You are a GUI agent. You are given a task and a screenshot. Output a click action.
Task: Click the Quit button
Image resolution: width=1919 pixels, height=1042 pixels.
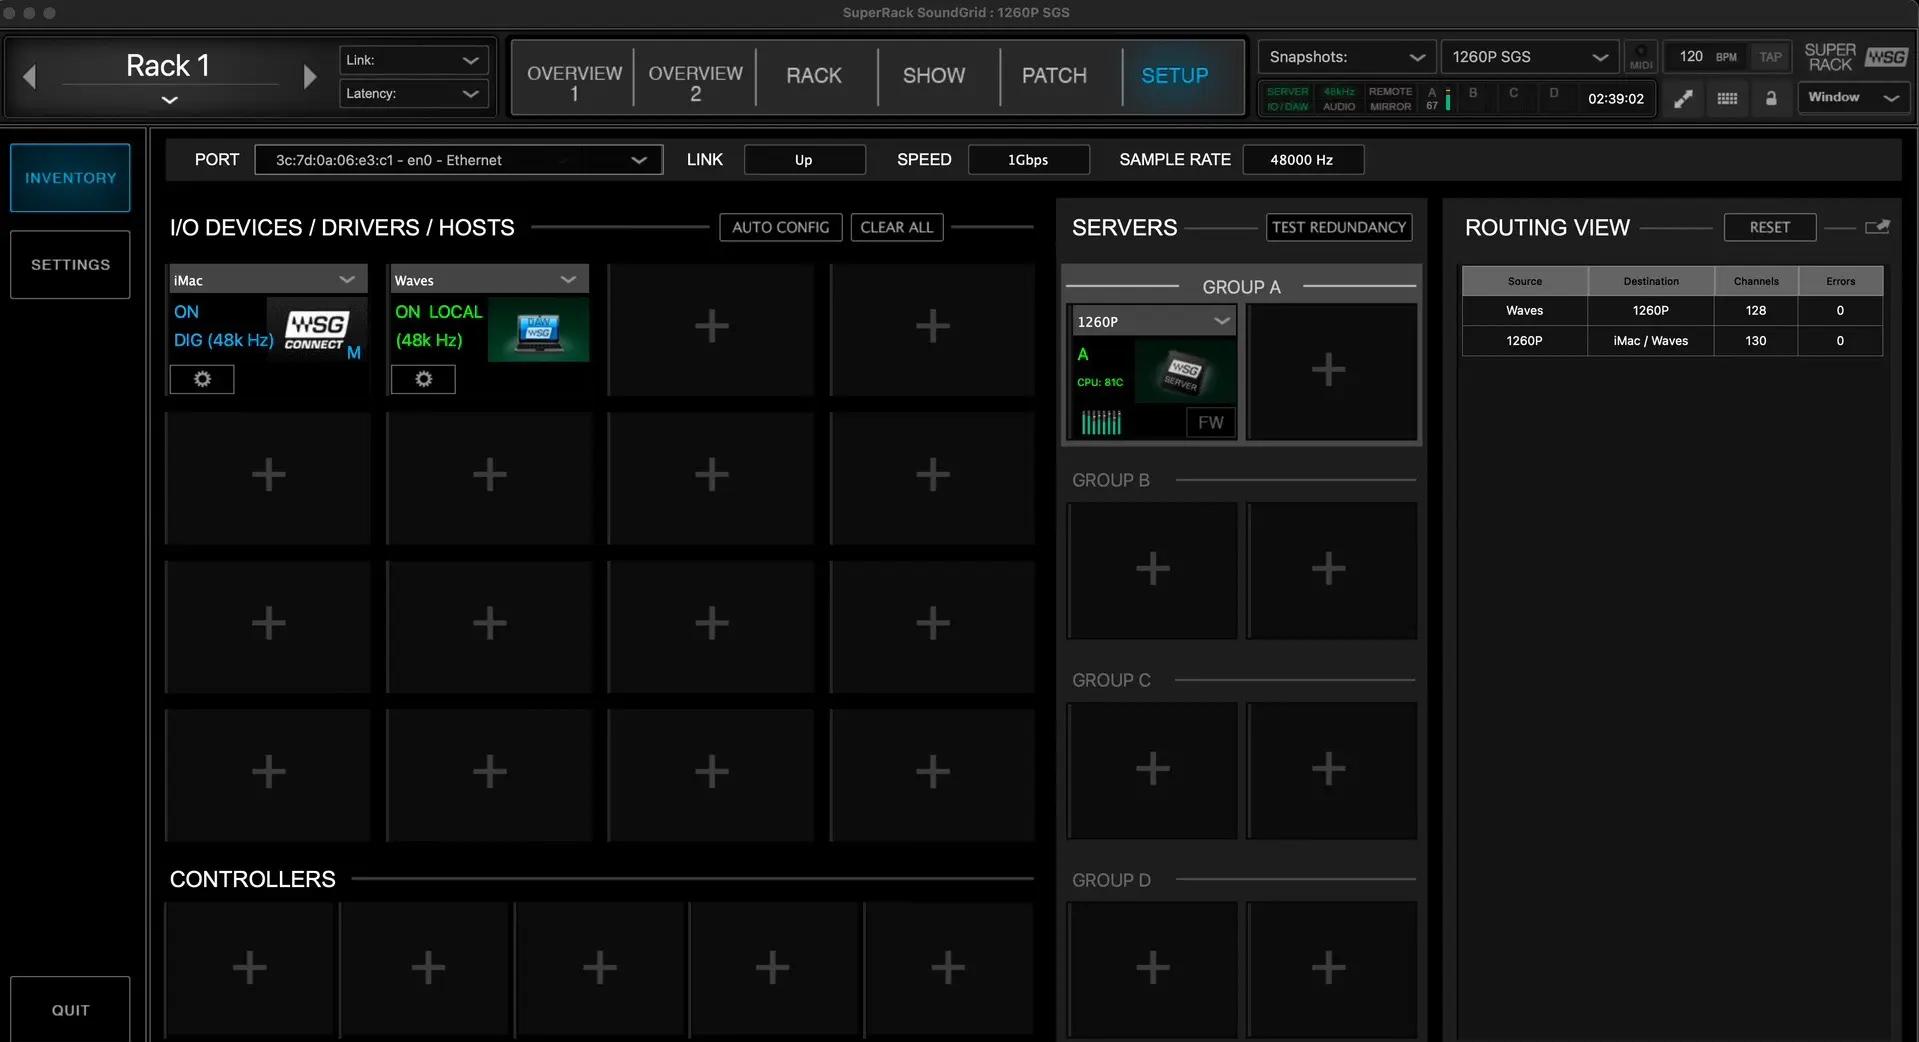click(x=70, y=1010)
